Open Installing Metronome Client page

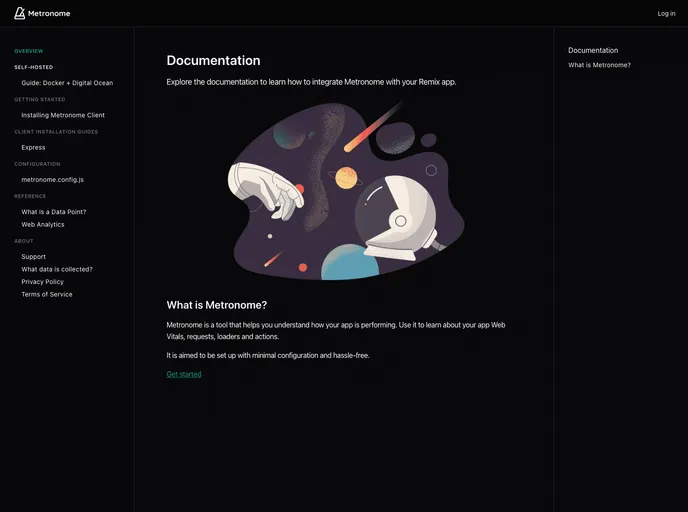[63, 115]
